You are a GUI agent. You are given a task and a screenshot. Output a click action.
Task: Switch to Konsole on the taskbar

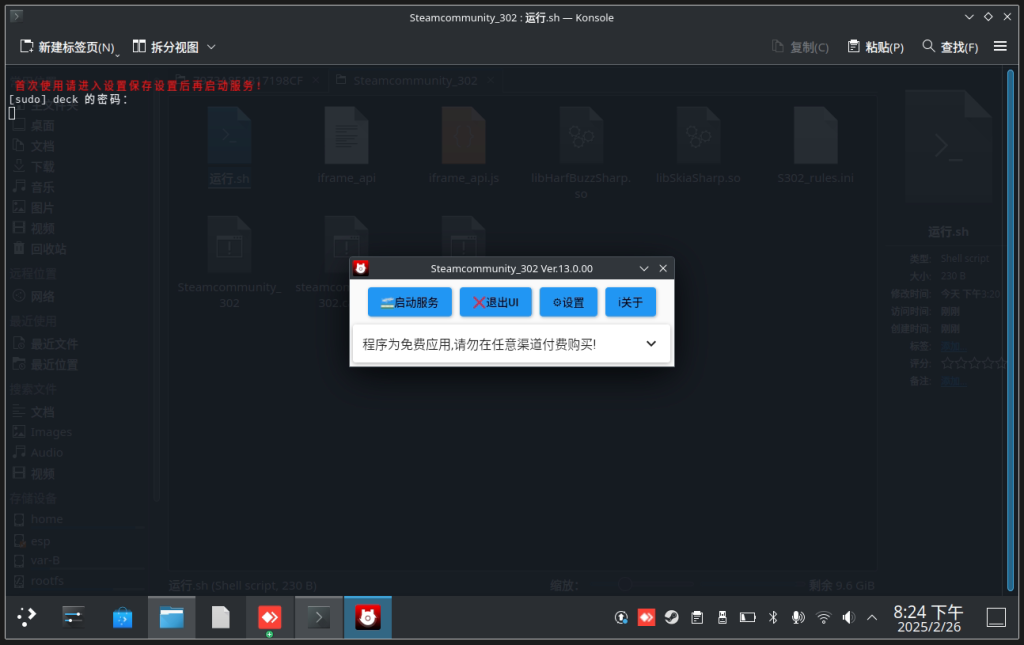click(x=319, y=617)
